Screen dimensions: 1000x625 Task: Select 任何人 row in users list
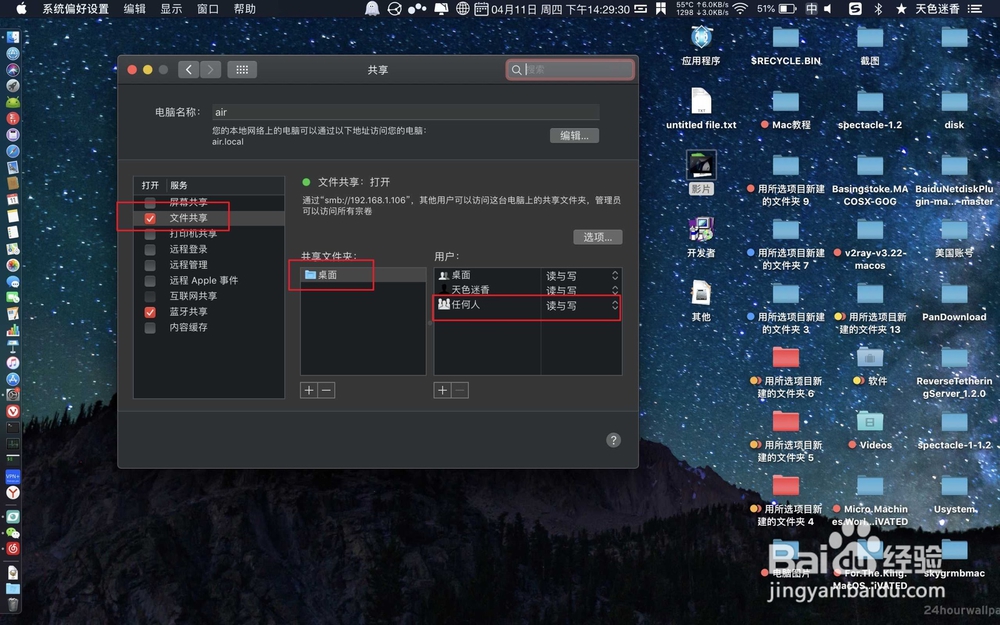[x=528, y=305]
